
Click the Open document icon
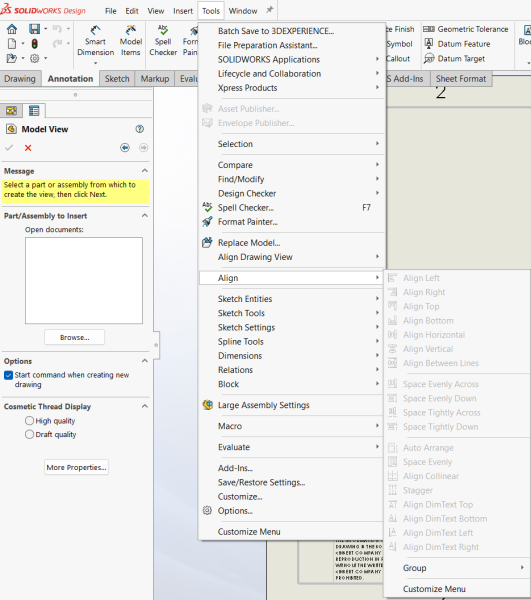(12, 58)
